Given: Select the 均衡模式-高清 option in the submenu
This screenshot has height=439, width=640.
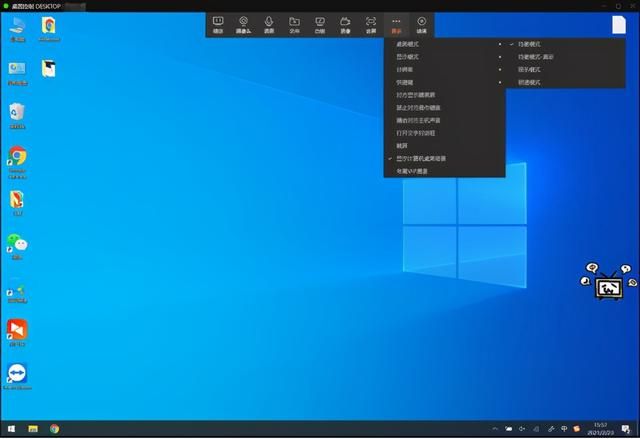Looking at the screenshot, I should pyautogui.click(x=566, y=57).
